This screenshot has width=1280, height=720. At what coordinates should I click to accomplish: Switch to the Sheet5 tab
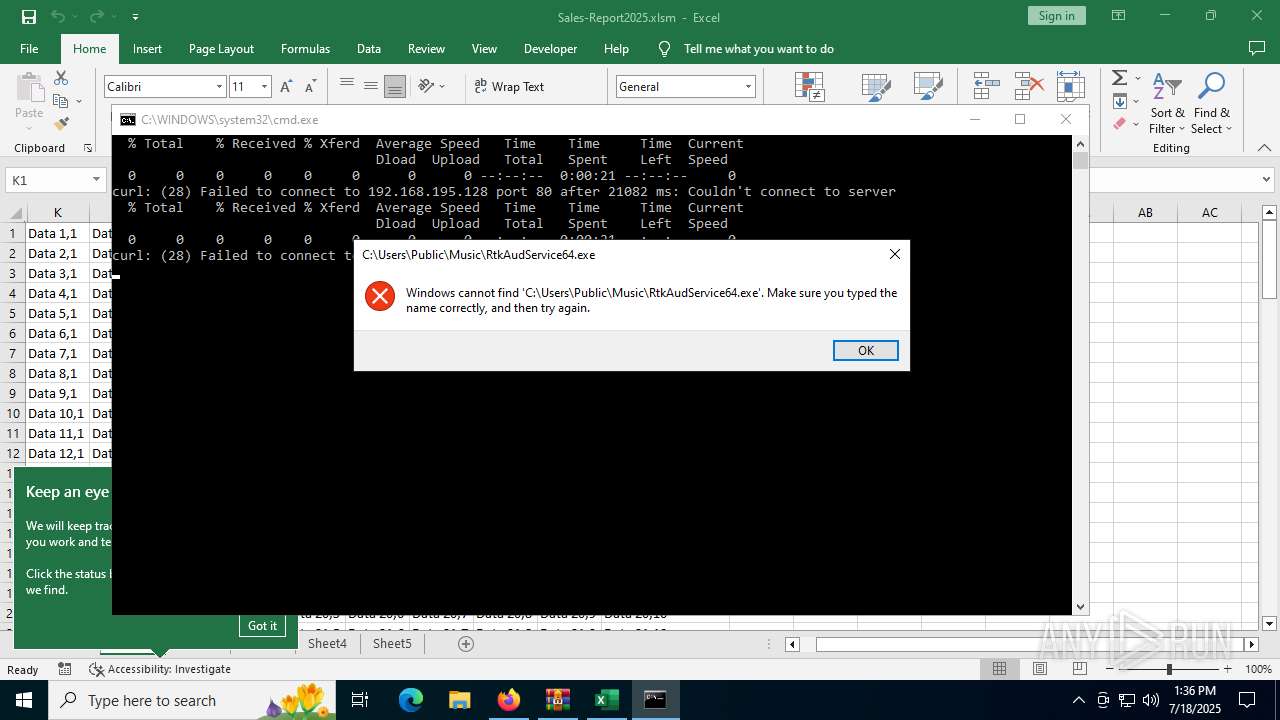(x=392, y=643)
